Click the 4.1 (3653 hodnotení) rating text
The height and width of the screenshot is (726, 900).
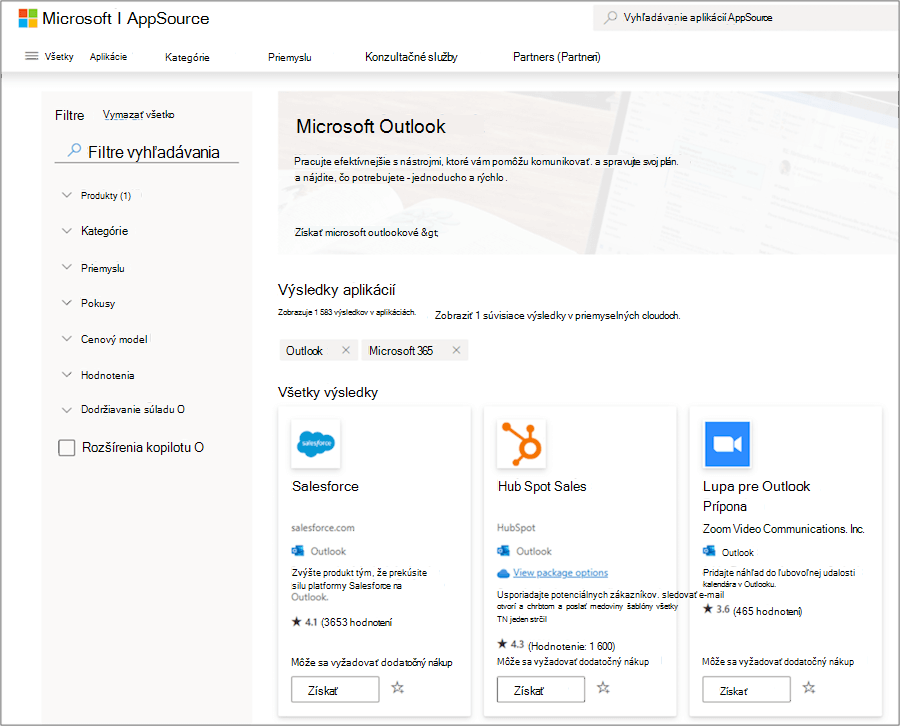(x=348, y=622)
